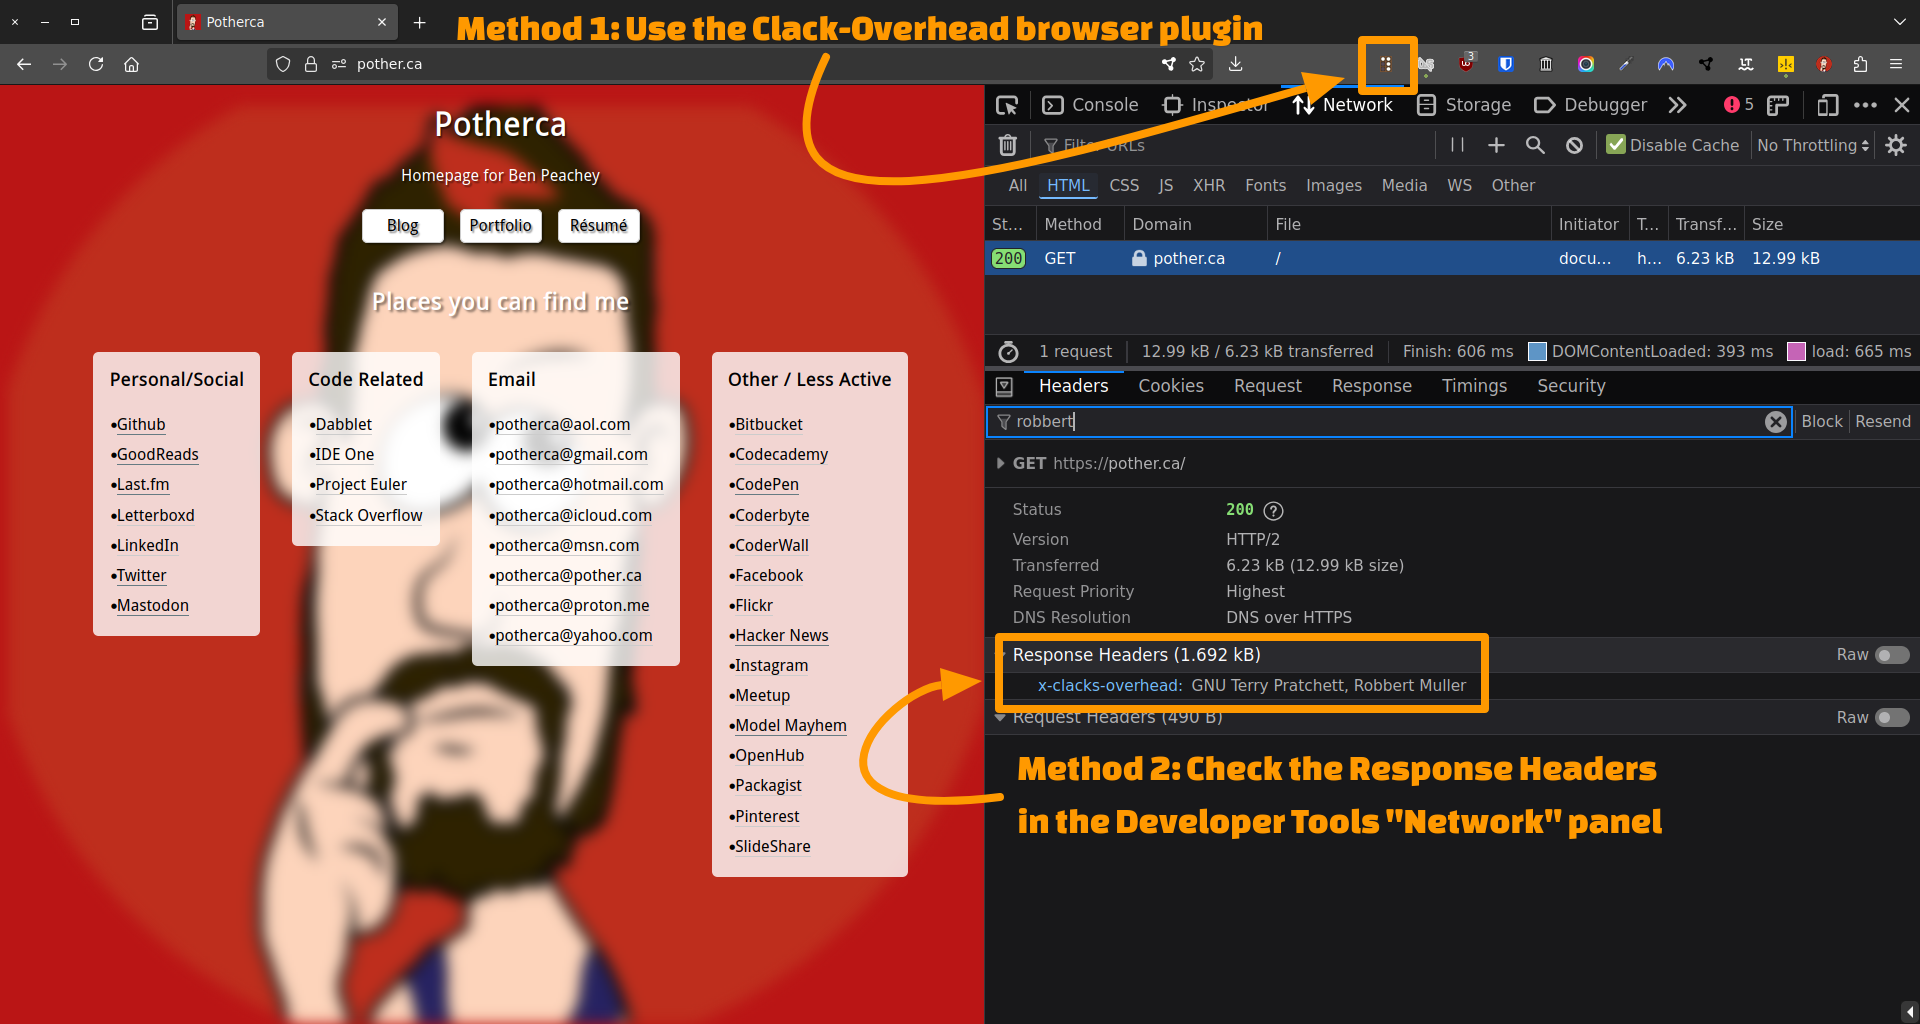List all tabs dropdown arrow

[1899, 21]
